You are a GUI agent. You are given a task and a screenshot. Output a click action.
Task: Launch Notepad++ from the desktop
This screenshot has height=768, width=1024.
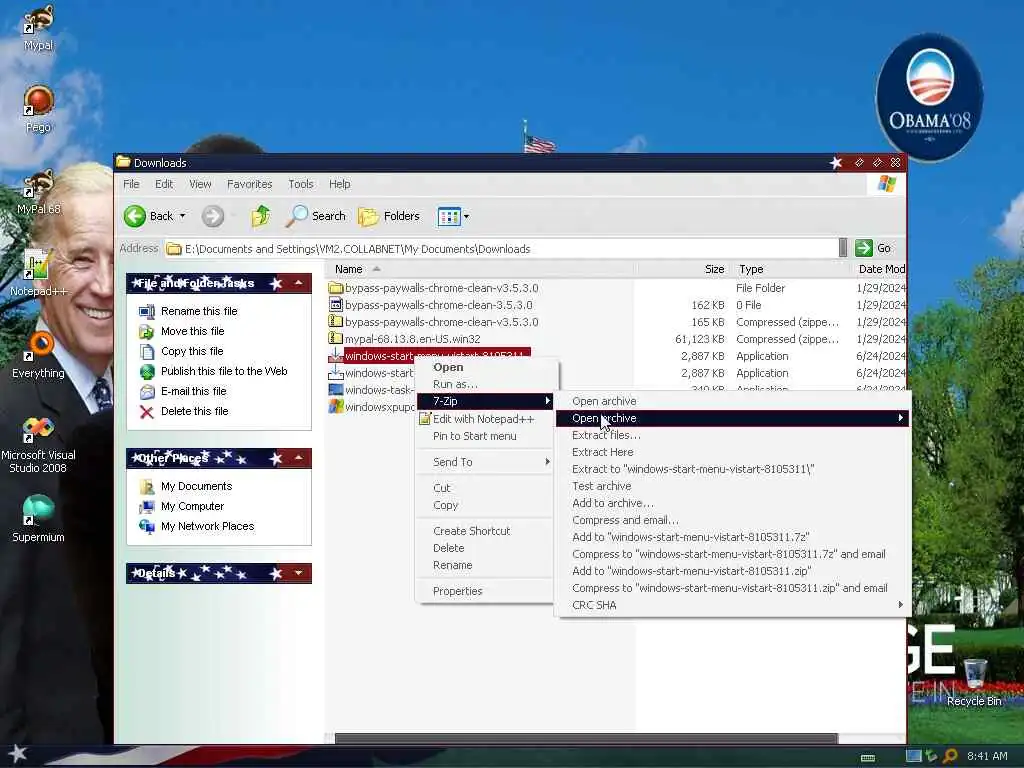[x=39, y=273]
